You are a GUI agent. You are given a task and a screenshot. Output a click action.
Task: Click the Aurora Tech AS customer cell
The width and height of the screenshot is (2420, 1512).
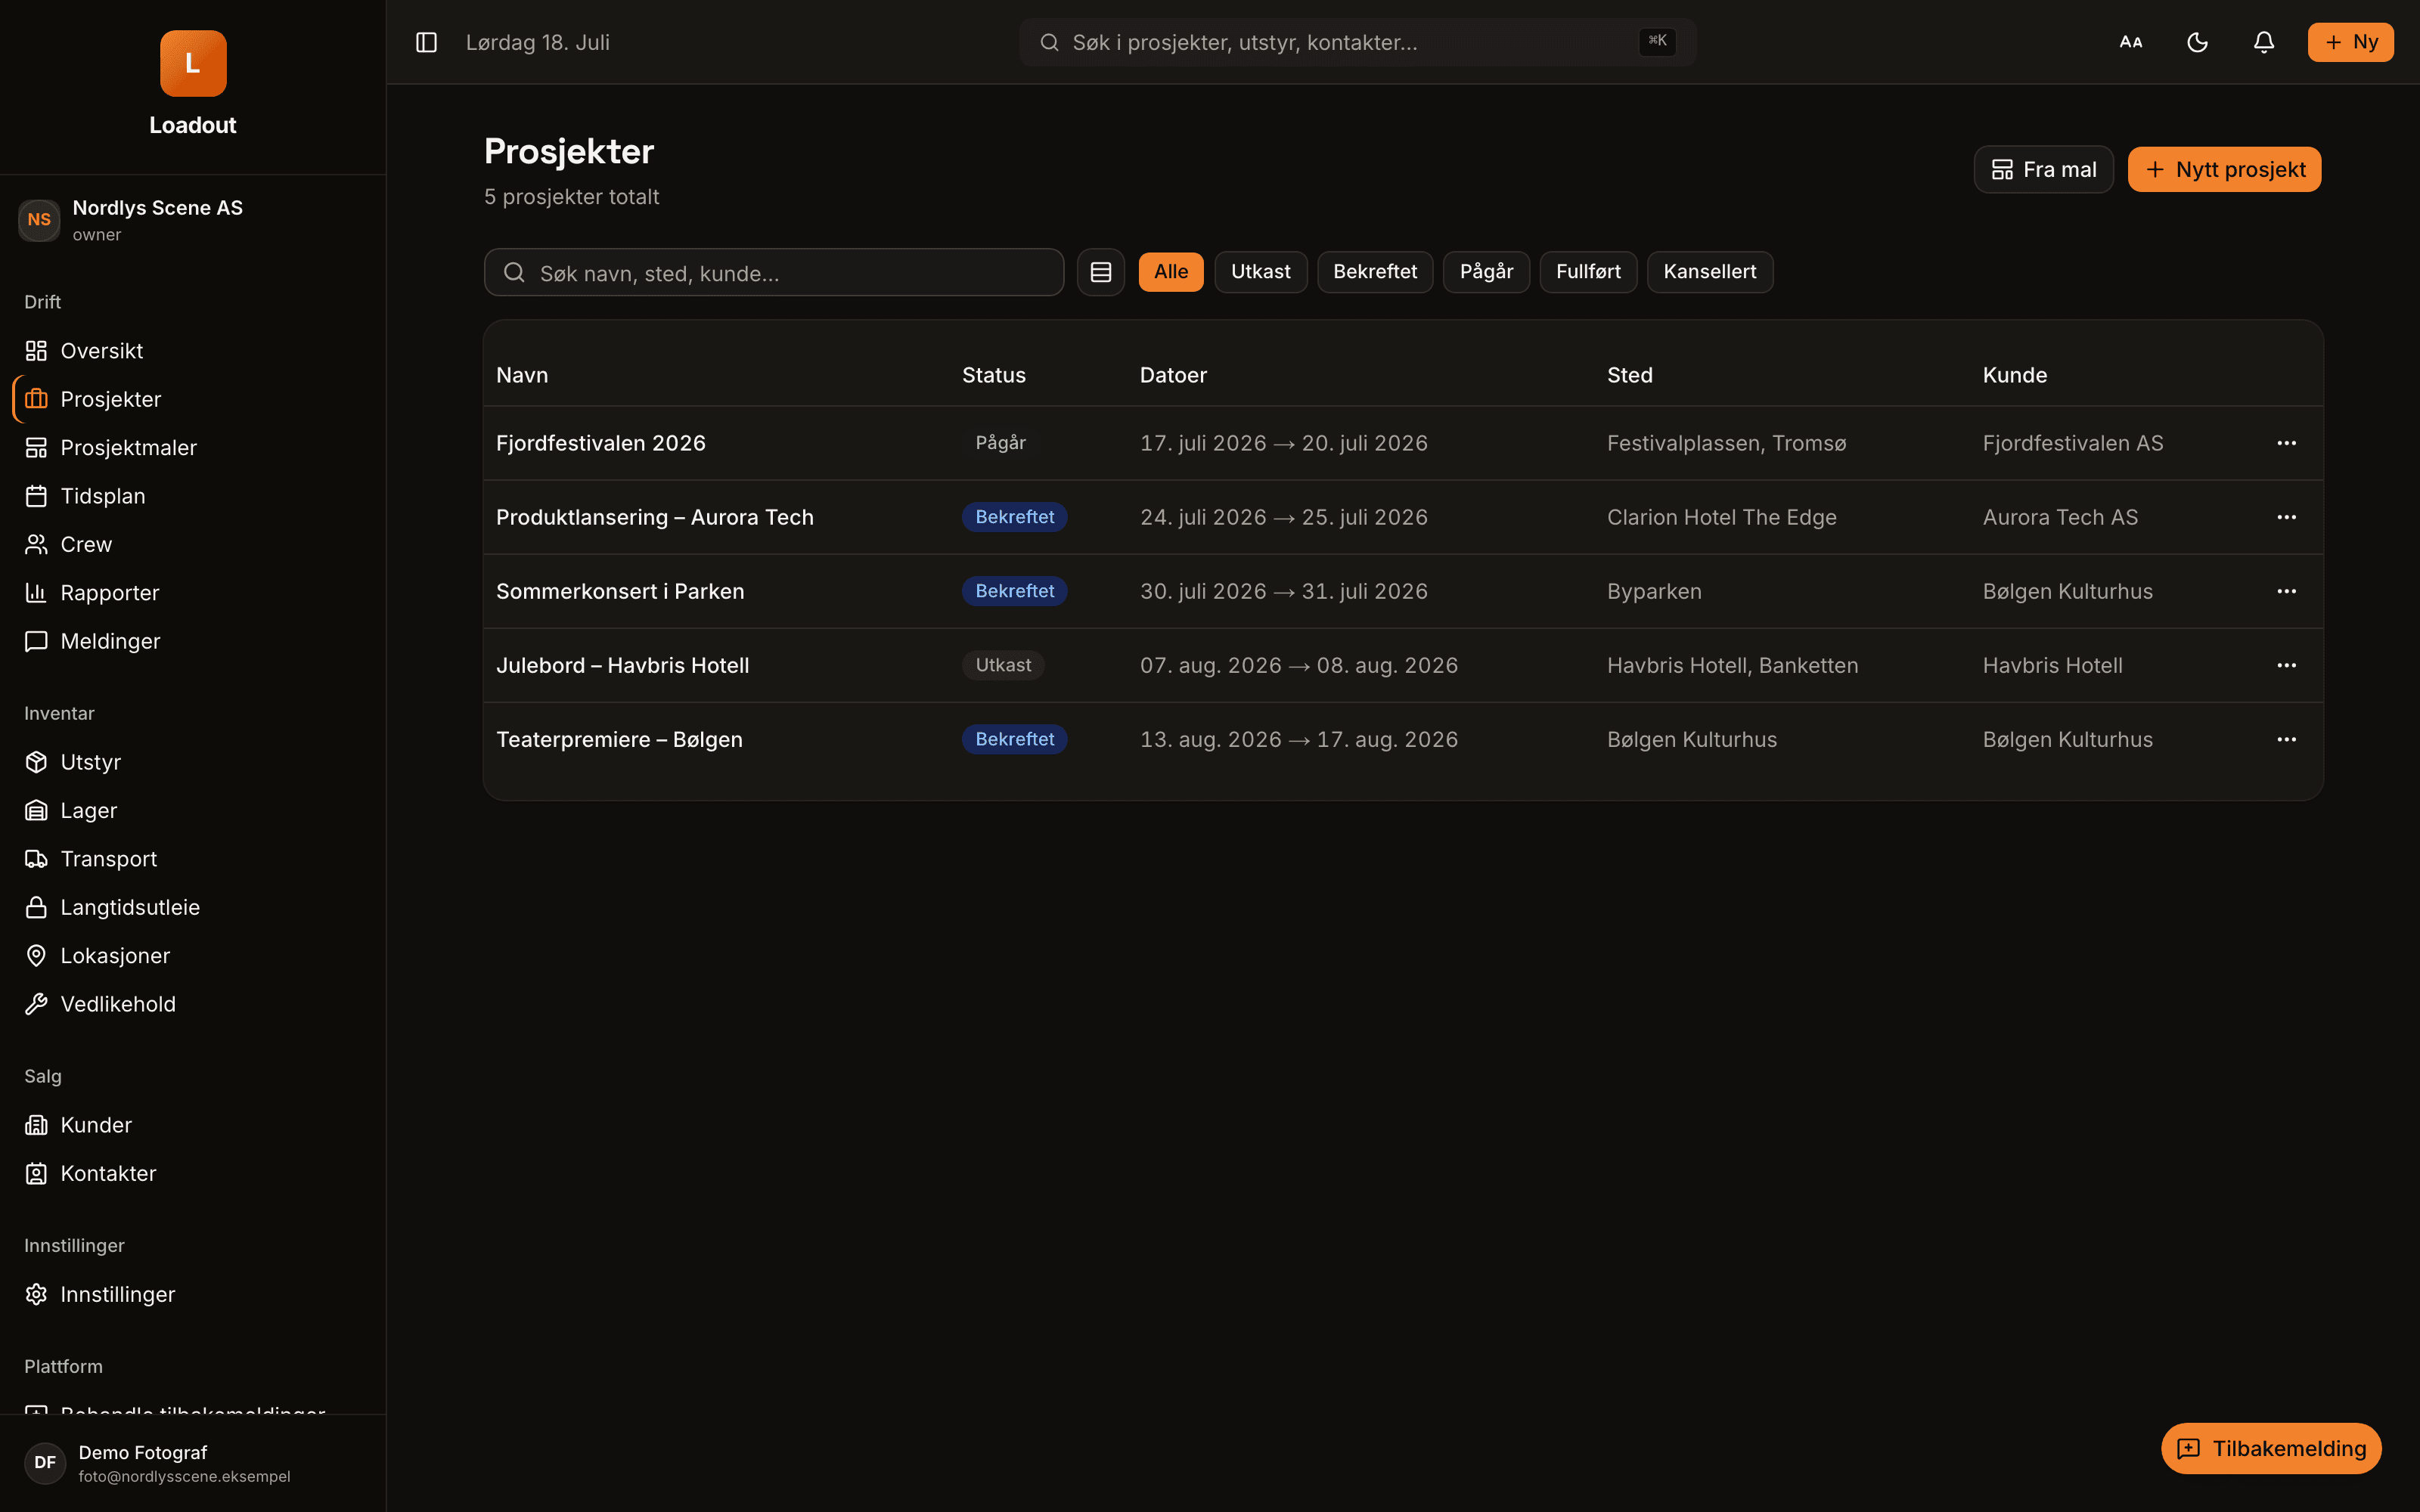point(2060,517)
